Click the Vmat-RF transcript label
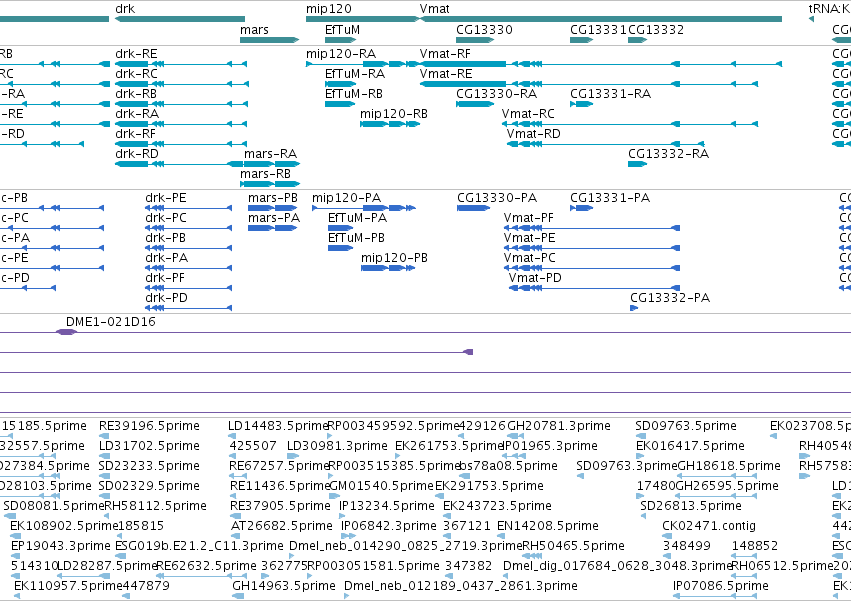The height and width of the screenshot is (601, 851). click(x=445, y=54)
